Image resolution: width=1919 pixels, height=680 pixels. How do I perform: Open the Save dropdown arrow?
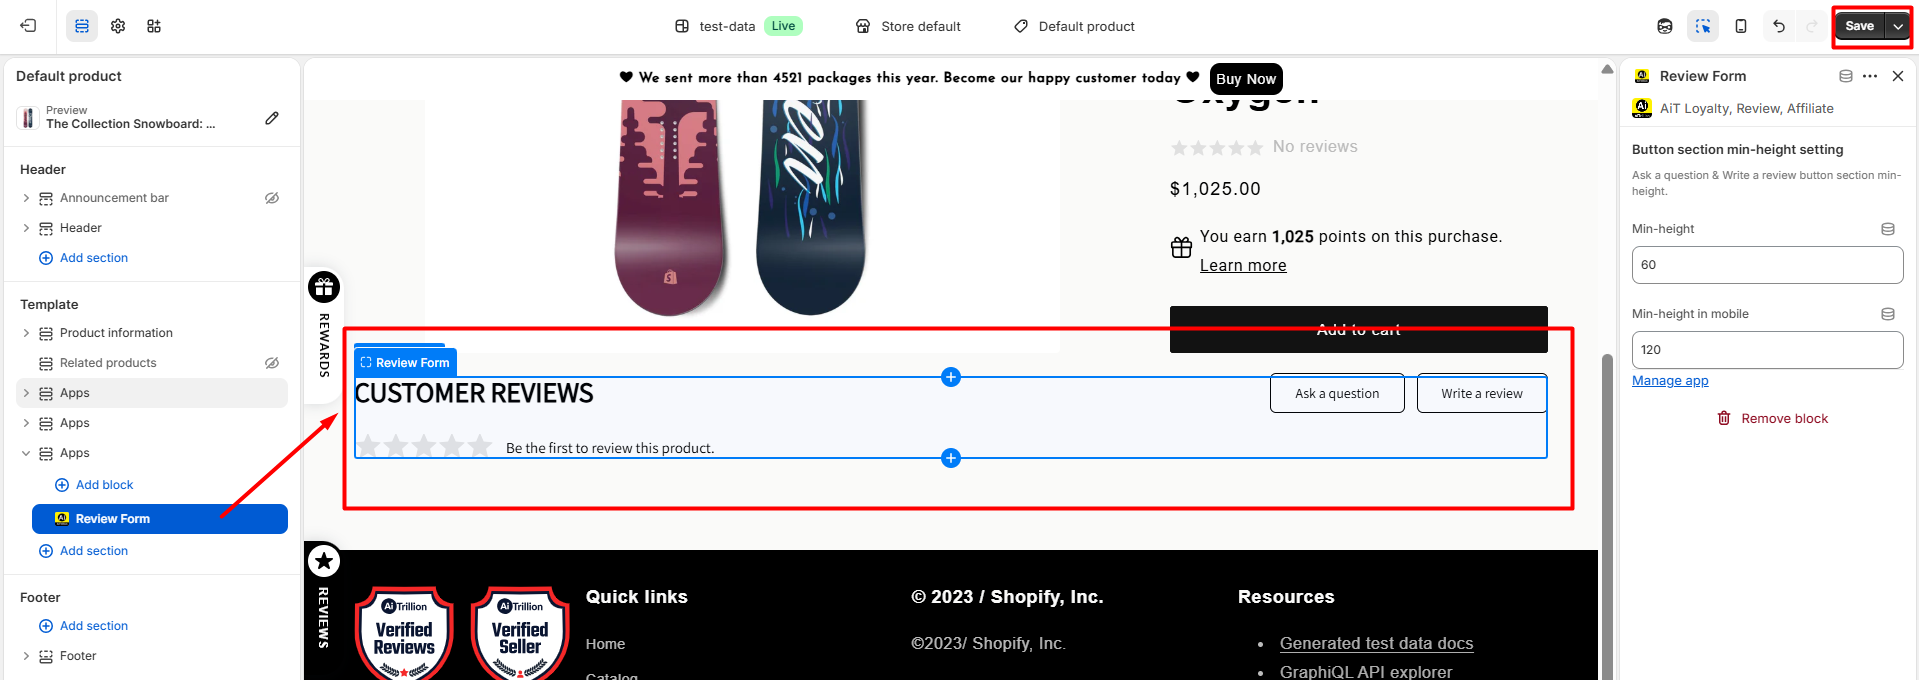pos(1898,26)
